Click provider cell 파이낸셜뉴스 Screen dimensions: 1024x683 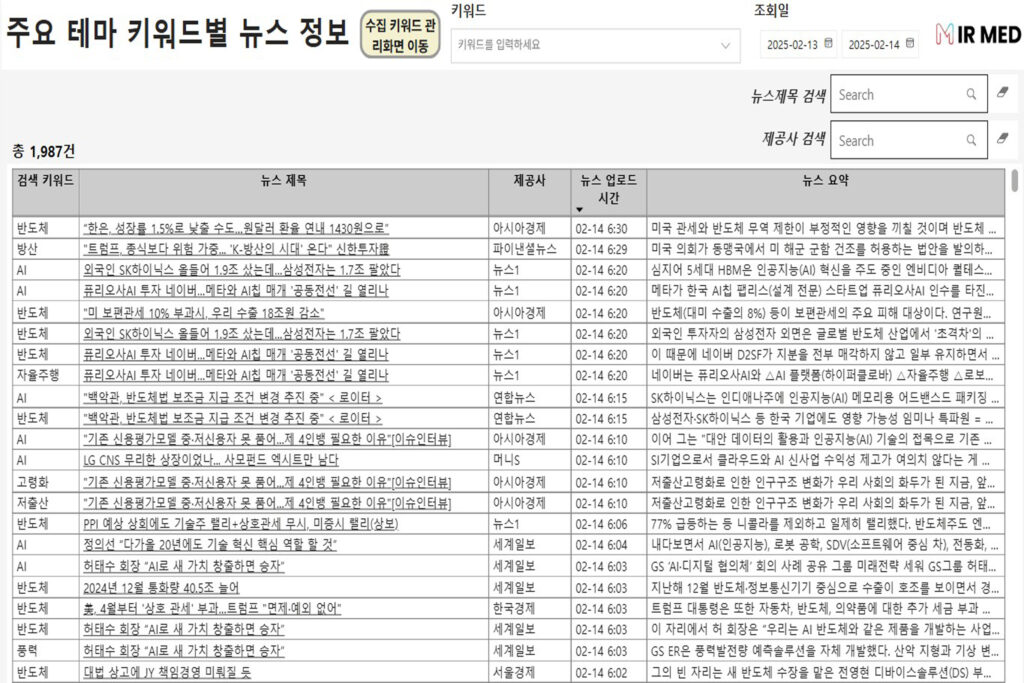pos(530,249)
